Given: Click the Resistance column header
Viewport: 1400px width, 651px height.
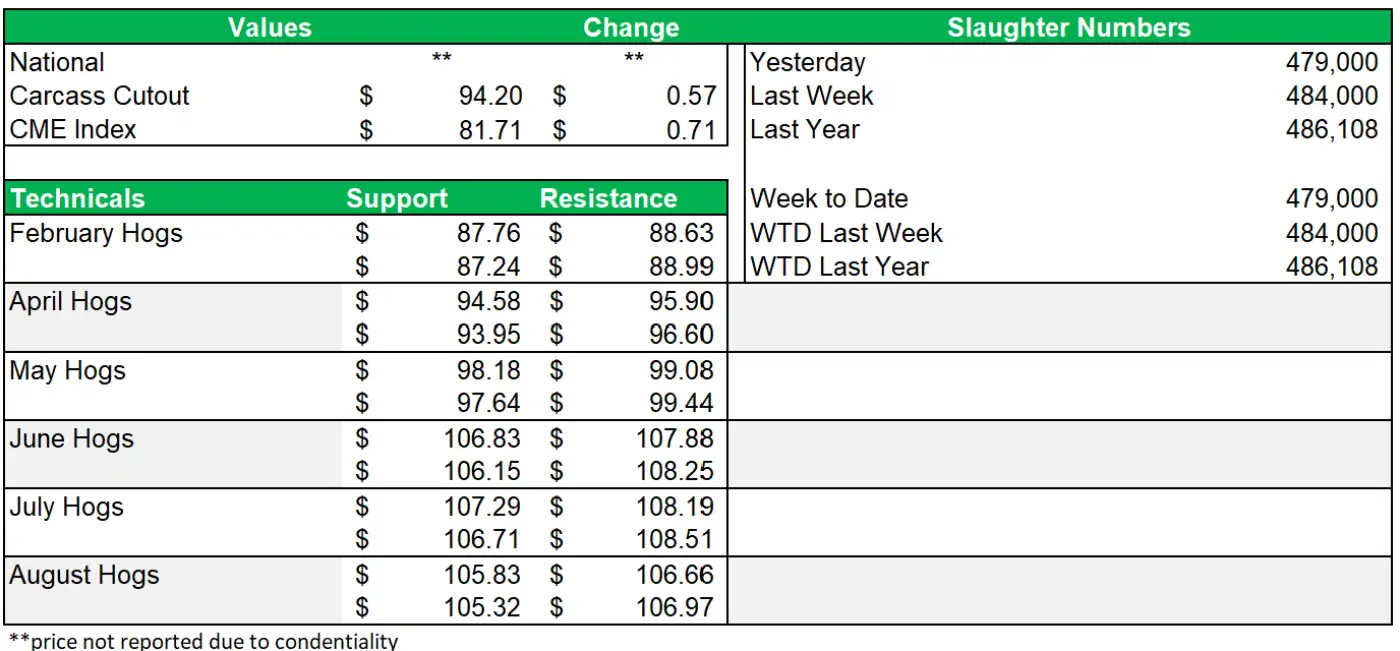Looking at the screenshot, I should (608, 198).
